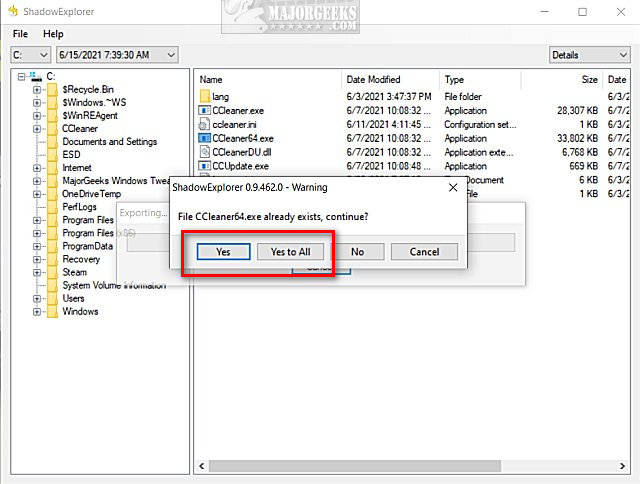
Task: Click Cancel in the warning dialog
Action: [424, 252]
